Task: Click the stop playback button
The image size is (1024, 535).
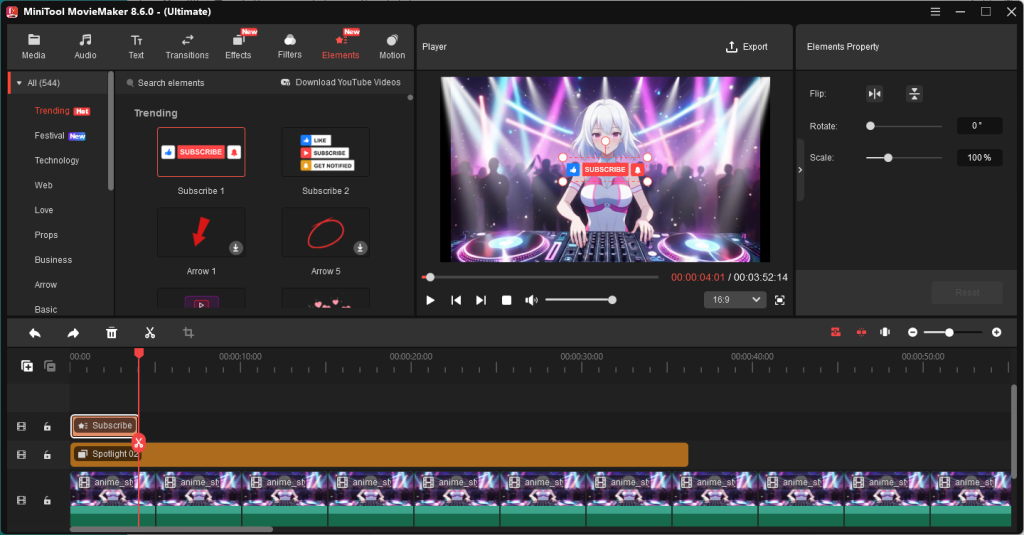Action: tap(506, 300)
